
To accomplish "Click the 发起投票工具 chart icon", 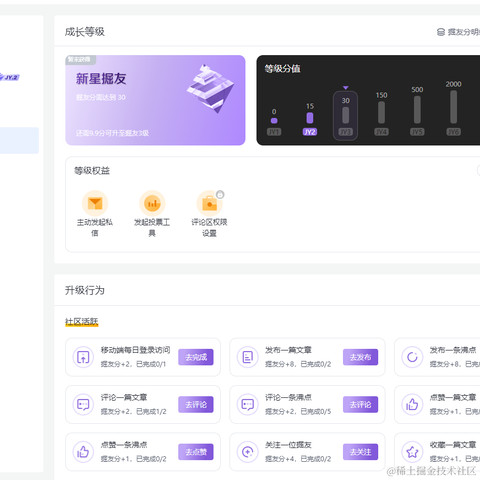I will coord(152,203).
